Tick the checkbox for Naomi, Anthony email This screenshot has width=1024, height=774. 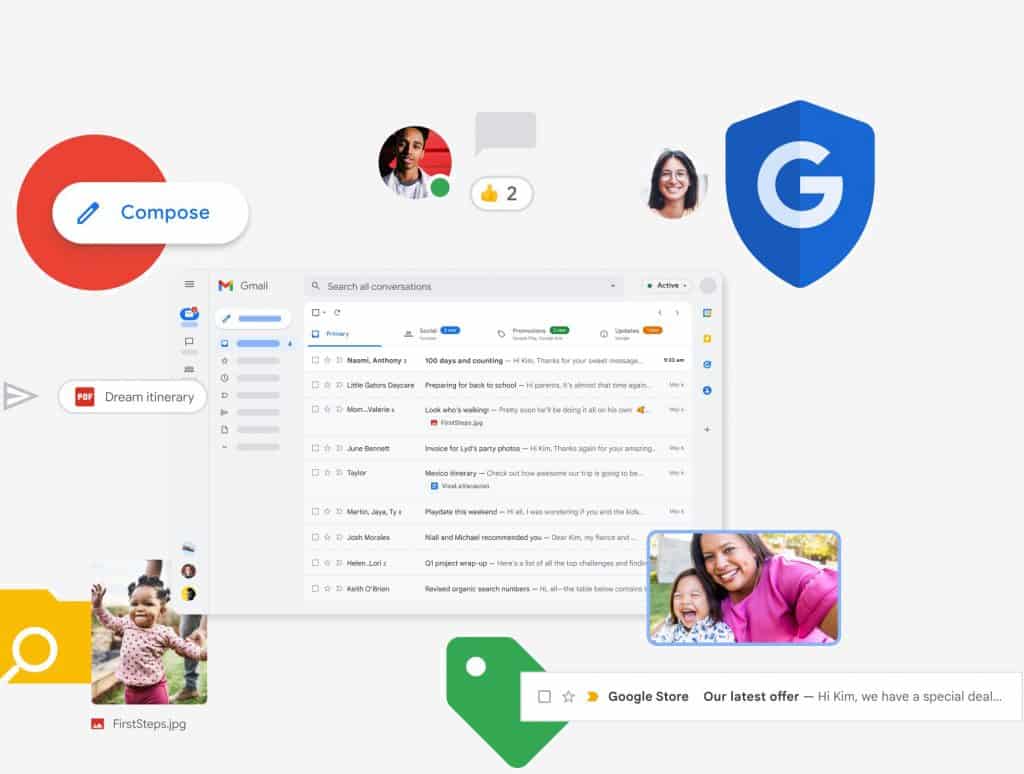click(x=315, y=360)
